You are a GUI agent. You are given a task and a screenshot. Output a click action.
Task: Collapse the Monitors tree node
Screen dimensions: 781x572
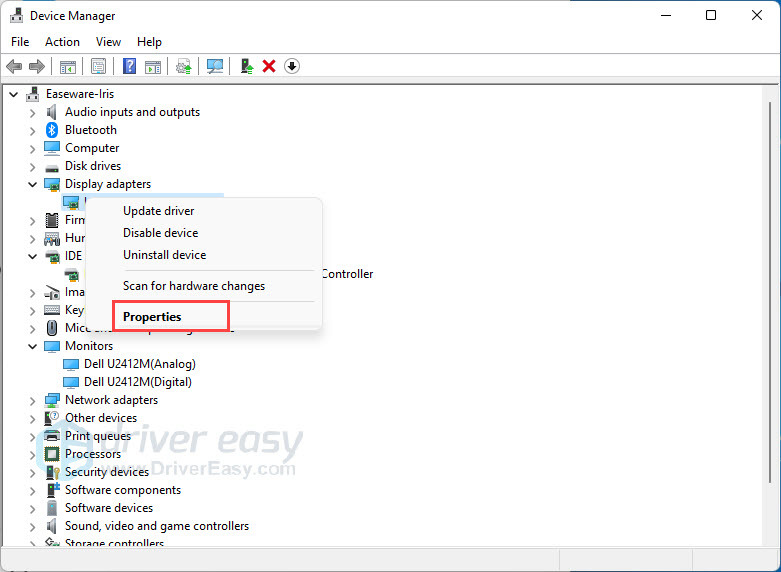tap(33, 346)
